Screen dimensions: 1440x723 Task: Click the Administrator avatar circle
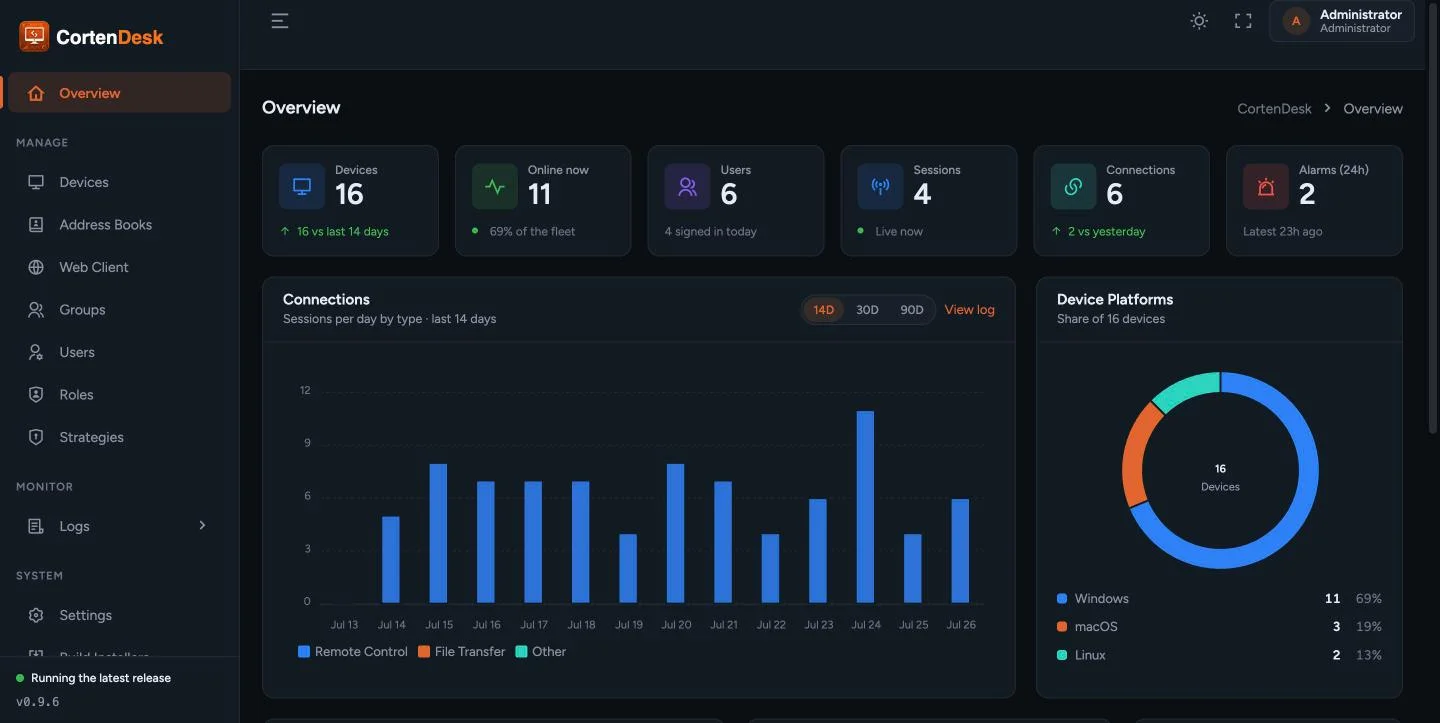(1296, 21)
